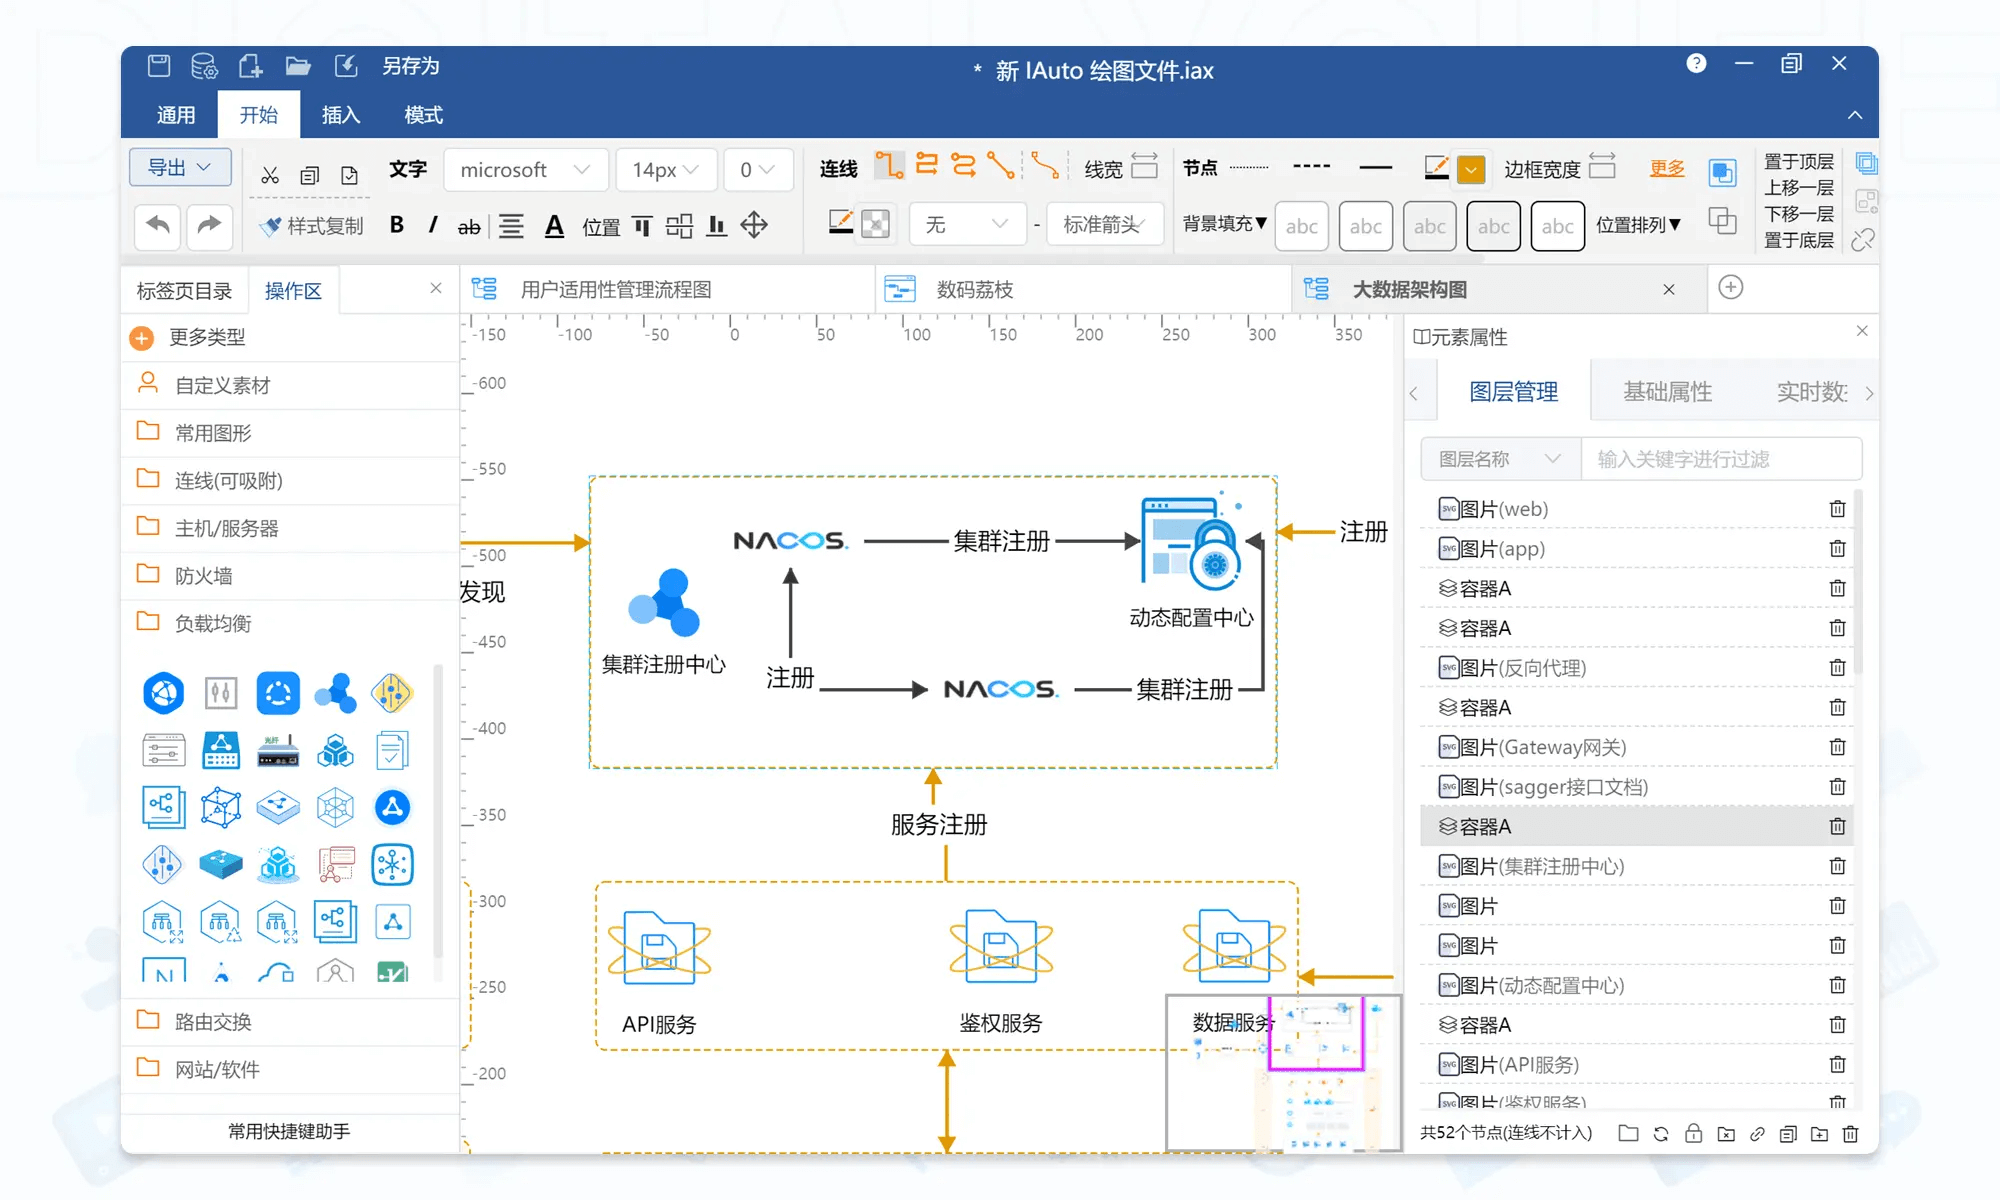Delete the 图片(web) layer with trash icon
The height and width of the screenshot is (1200, 2000).
click(x=1837, y=509)
